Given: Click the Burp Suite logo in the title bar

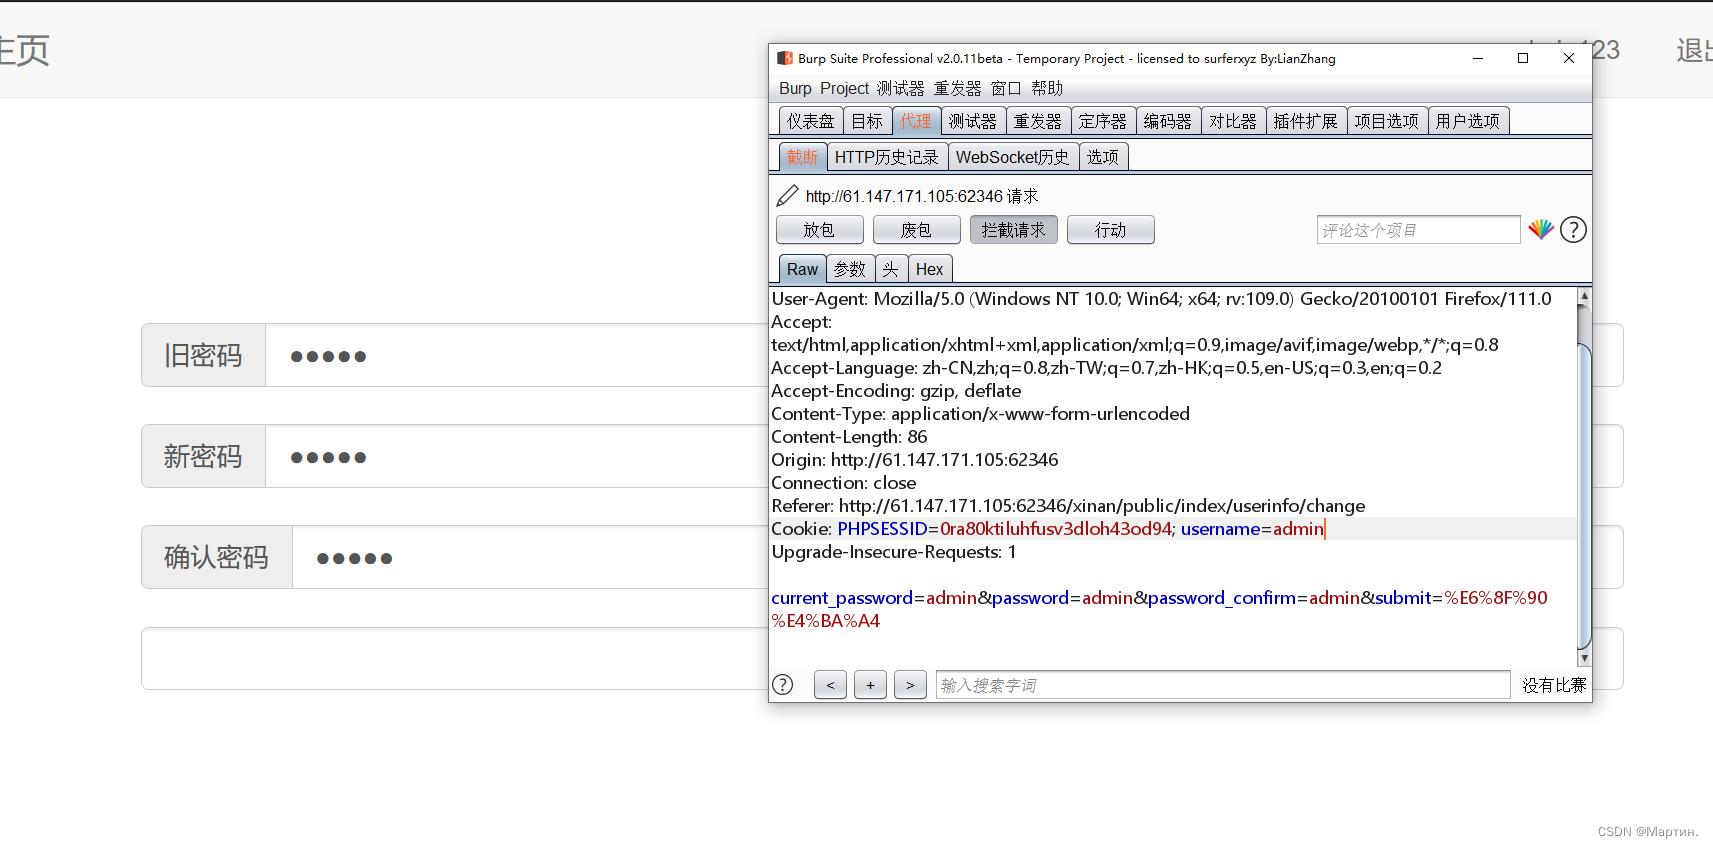Looking at the screenshot, I should tap(785, 58).
